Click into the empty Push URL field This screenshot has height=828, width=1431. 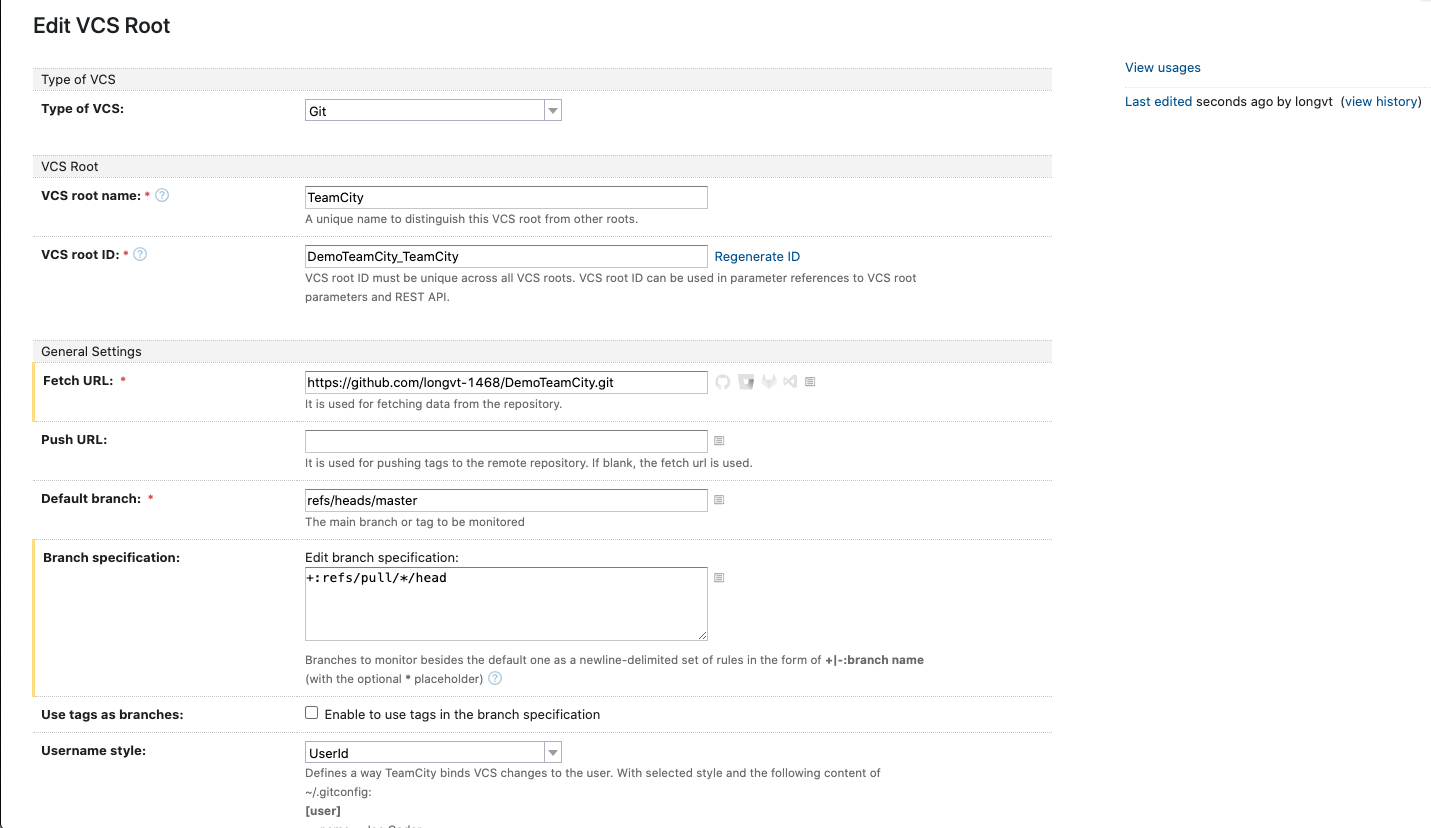coord(506,441)
